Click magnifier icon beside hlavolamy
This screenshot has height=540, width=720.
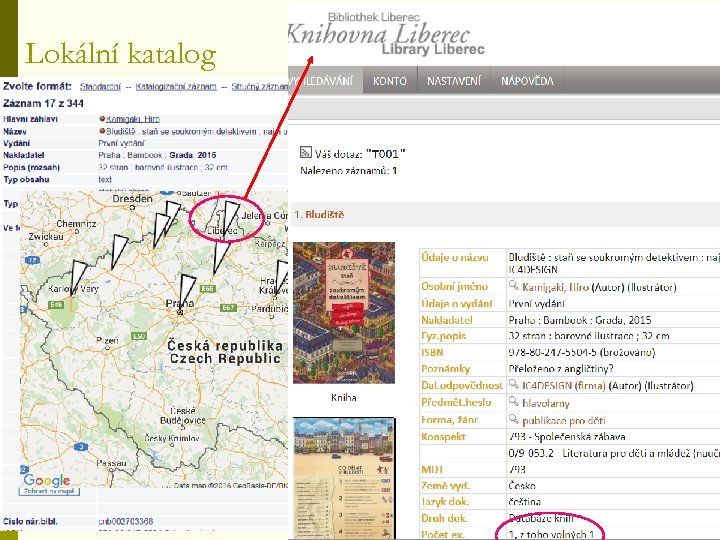point(514,402)
